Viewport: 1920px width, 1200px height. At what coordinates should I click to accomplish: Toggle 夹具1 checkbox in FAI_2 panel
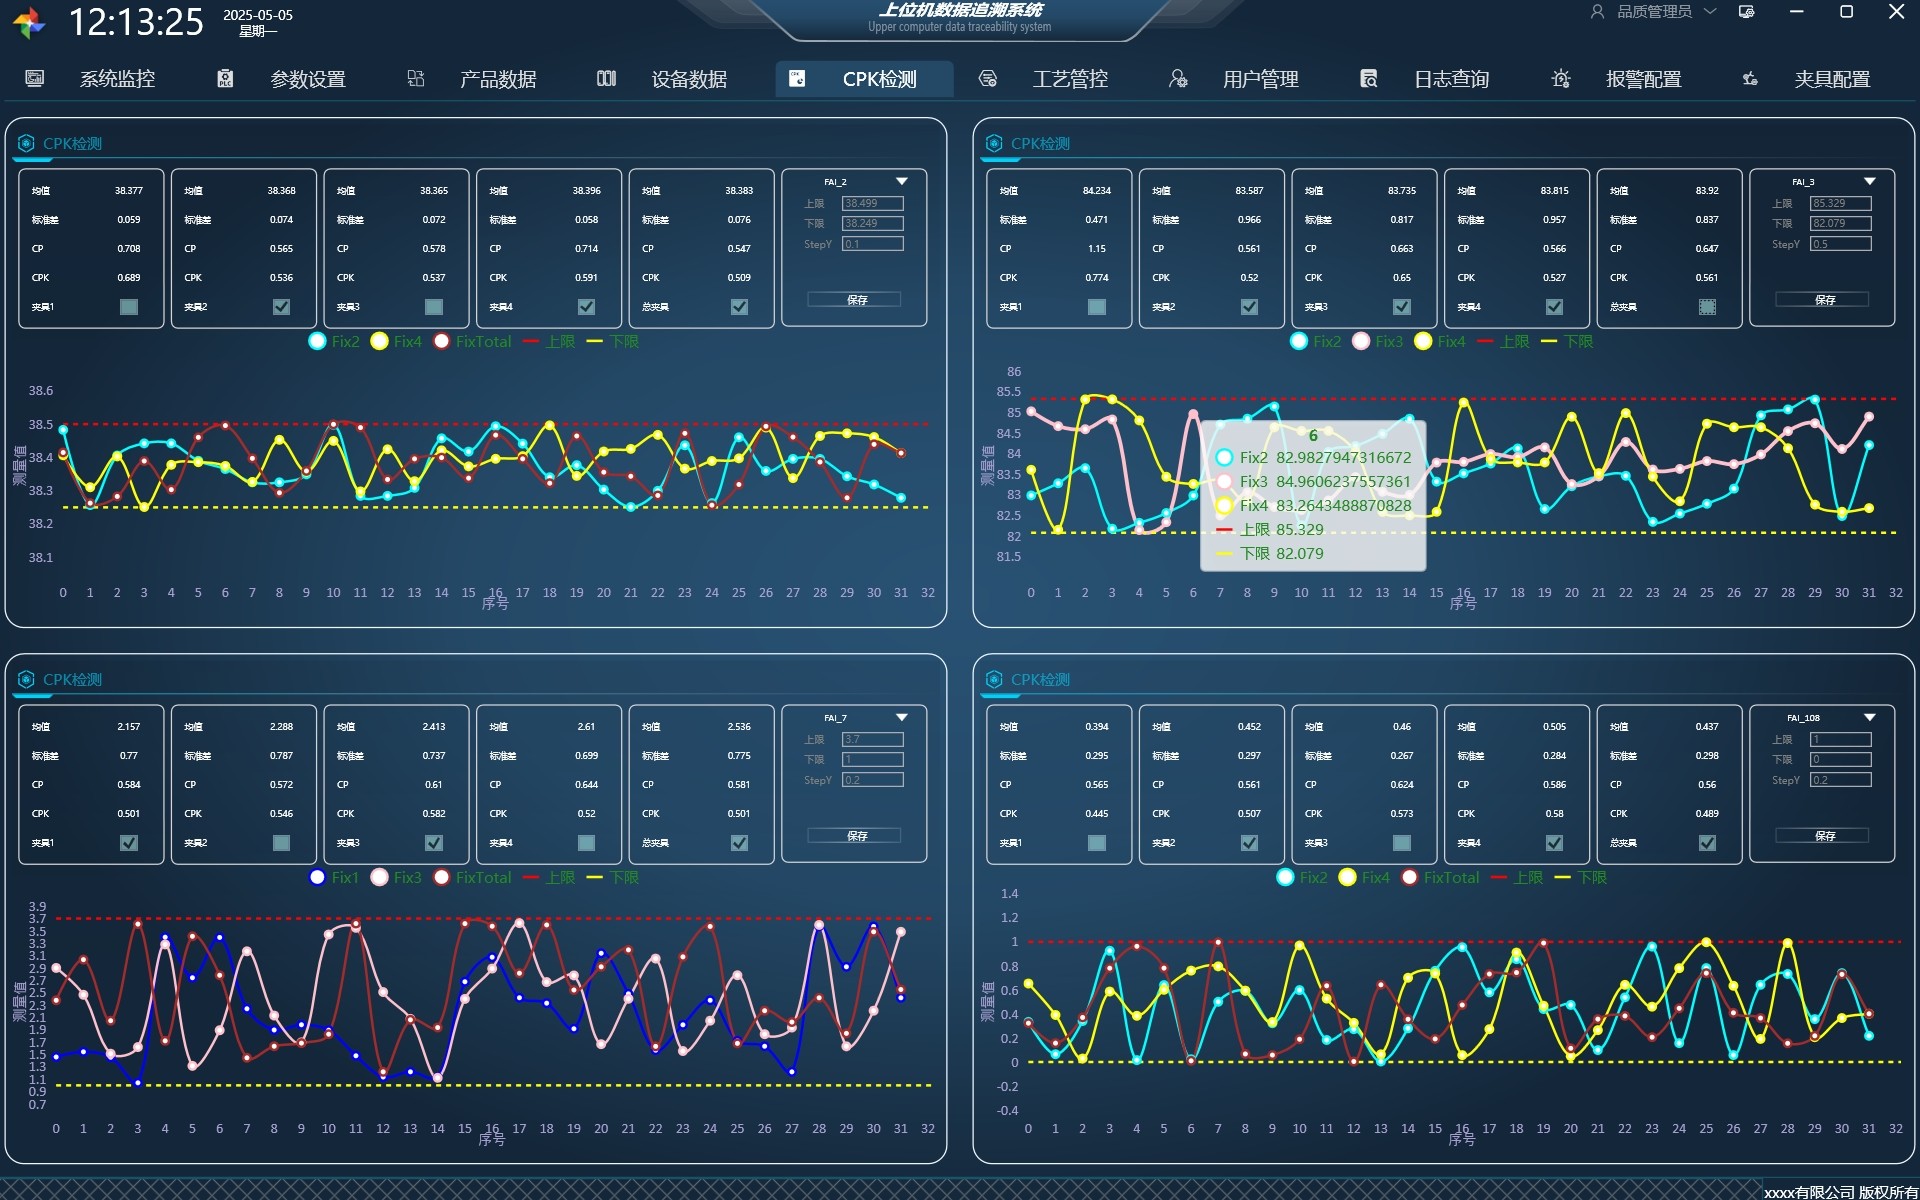129,307
